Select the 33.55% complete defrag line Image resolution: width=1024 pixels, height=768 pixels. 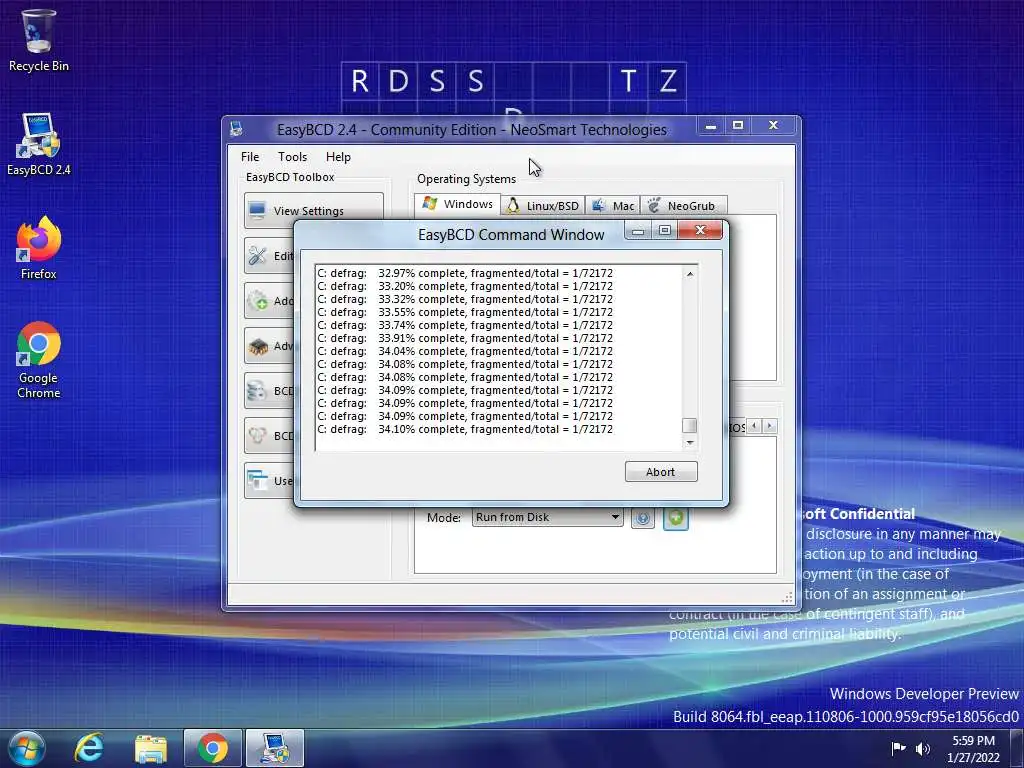pyautogui.click(x=465, y=312)
